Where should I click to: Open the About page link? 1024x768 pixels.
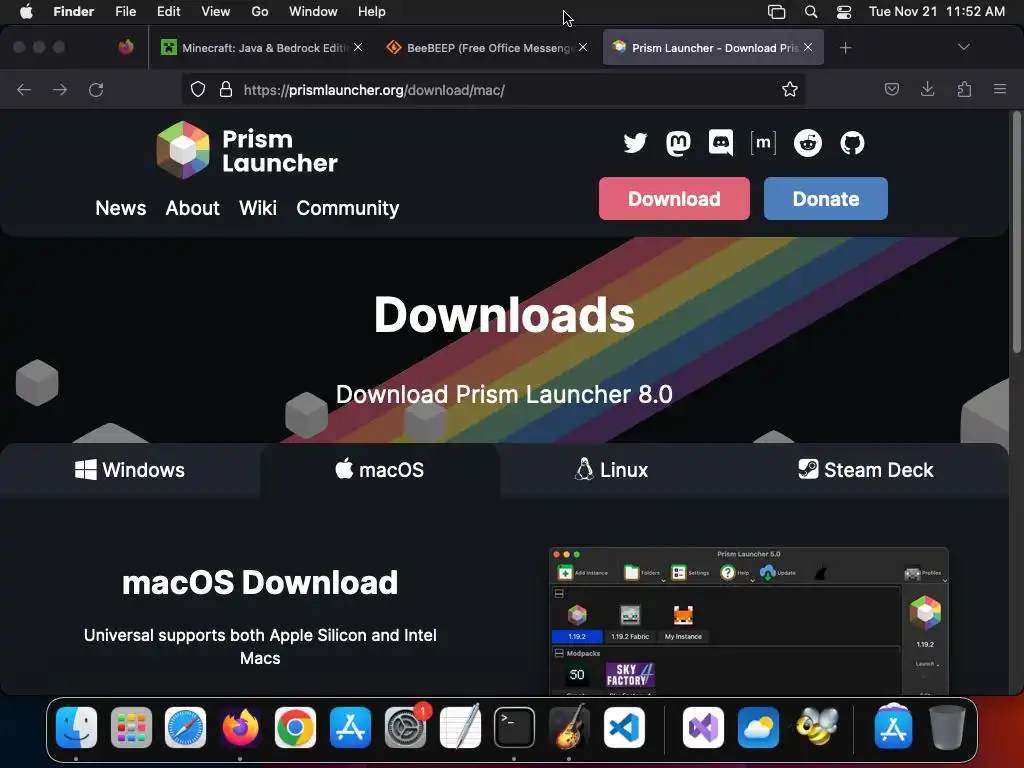point(193,208)
